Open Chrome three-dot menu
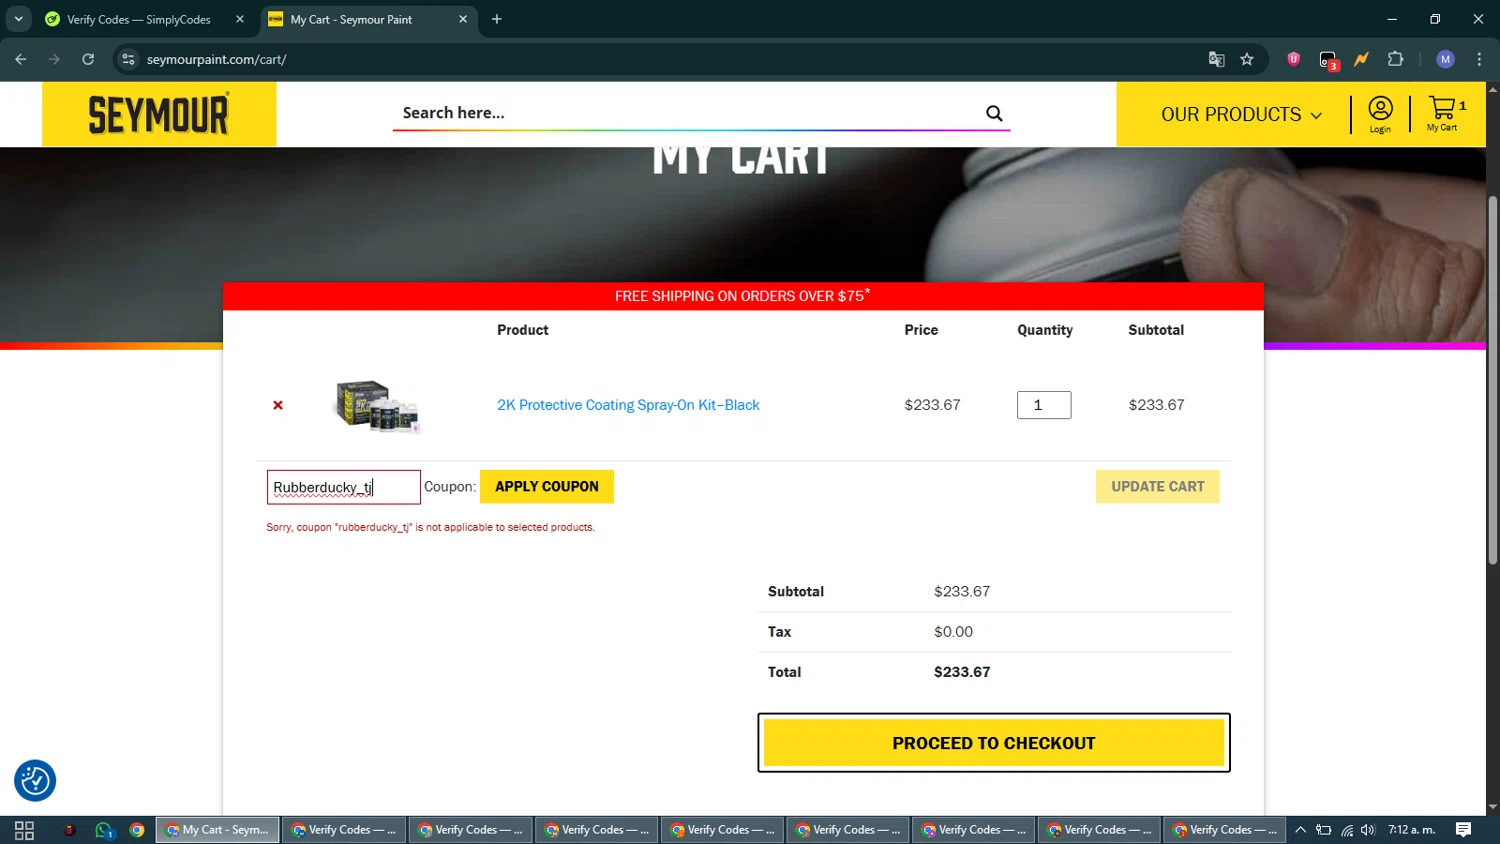Screen dimensions: 1500x844 [1479, 59]
